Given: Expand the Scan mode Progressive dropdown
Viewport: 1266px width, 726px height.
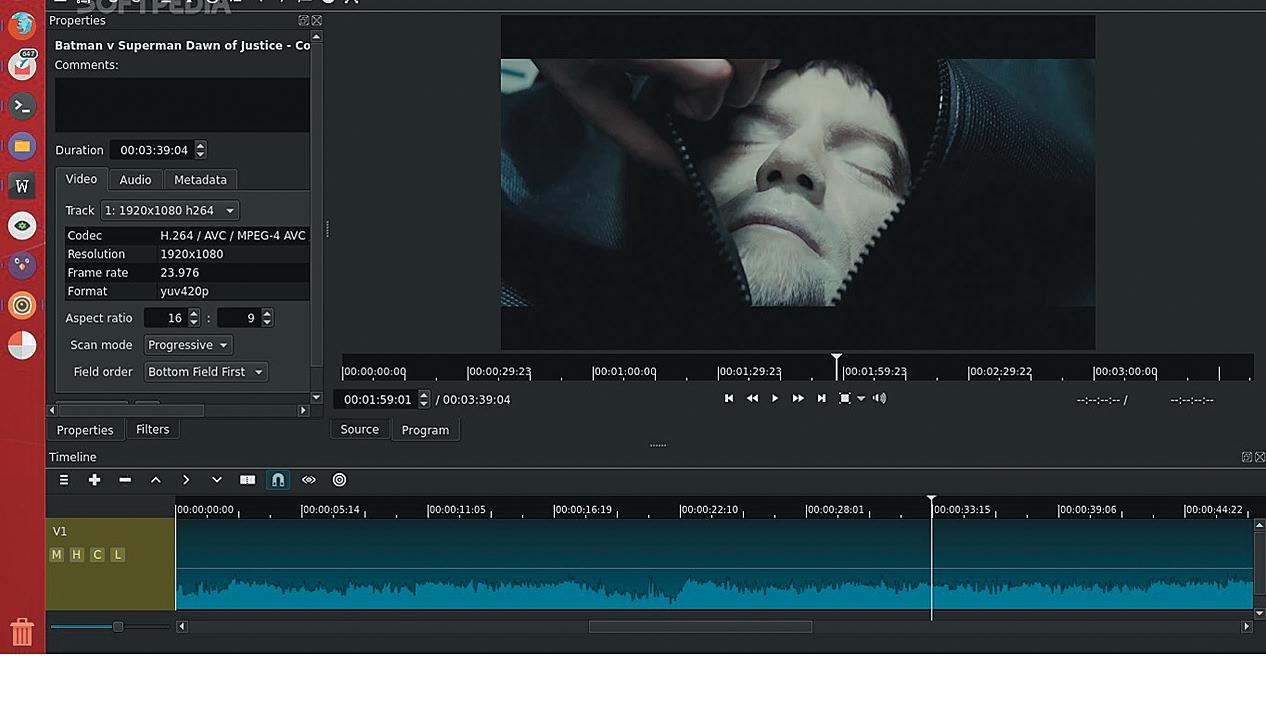Looking at the screenshot, I should click(x=187, y=345).
